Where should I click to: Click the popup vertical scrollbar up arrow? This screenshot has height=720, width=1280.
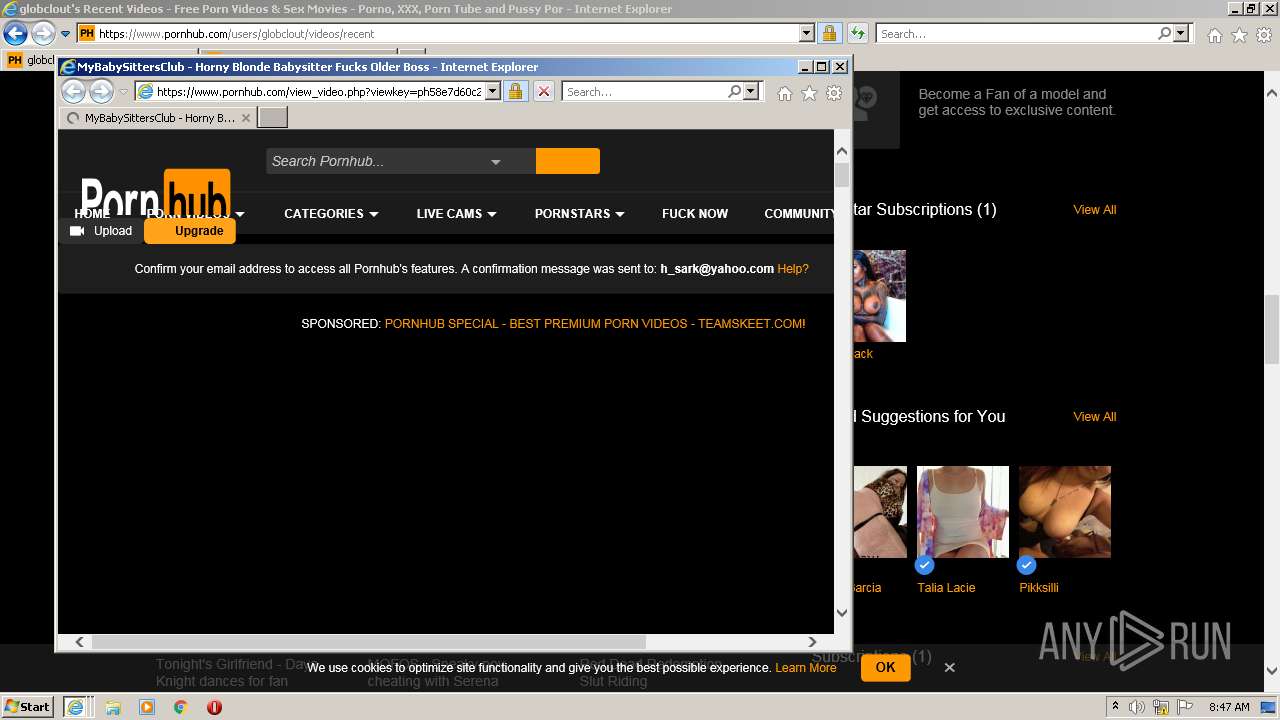click(x=842, y=150)
